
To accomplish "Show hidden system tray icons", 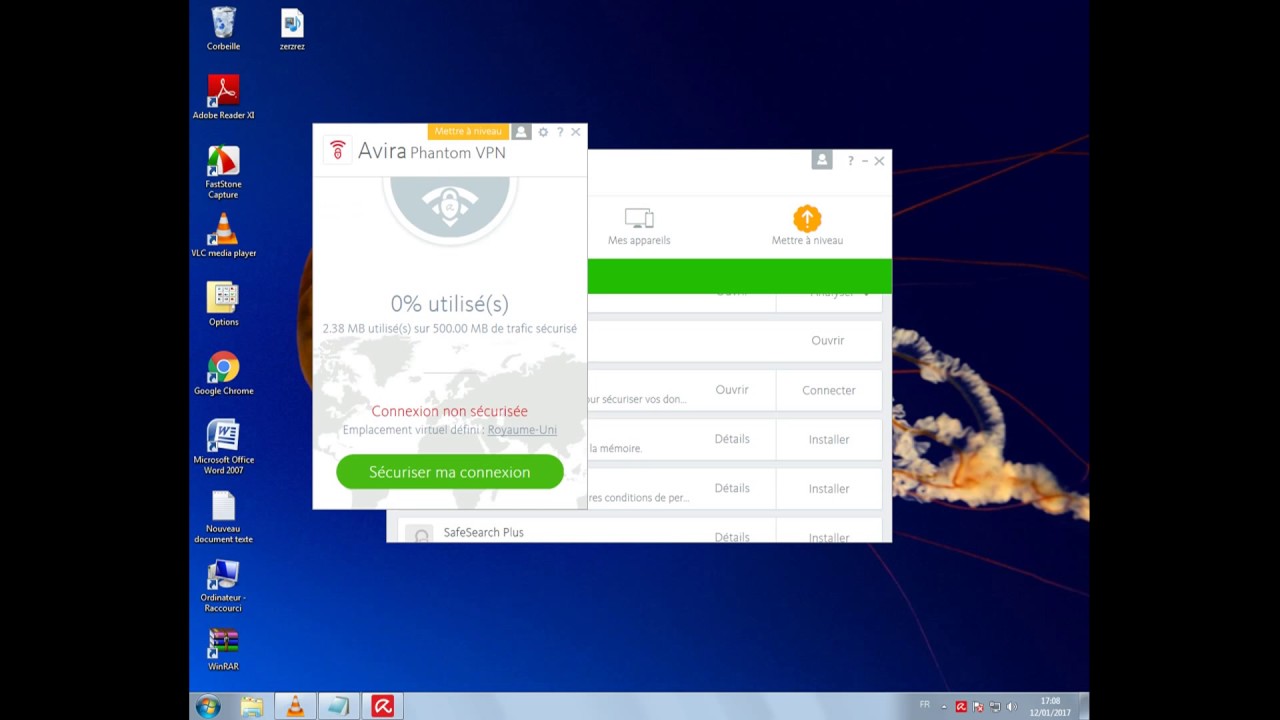I will [943, 706].
